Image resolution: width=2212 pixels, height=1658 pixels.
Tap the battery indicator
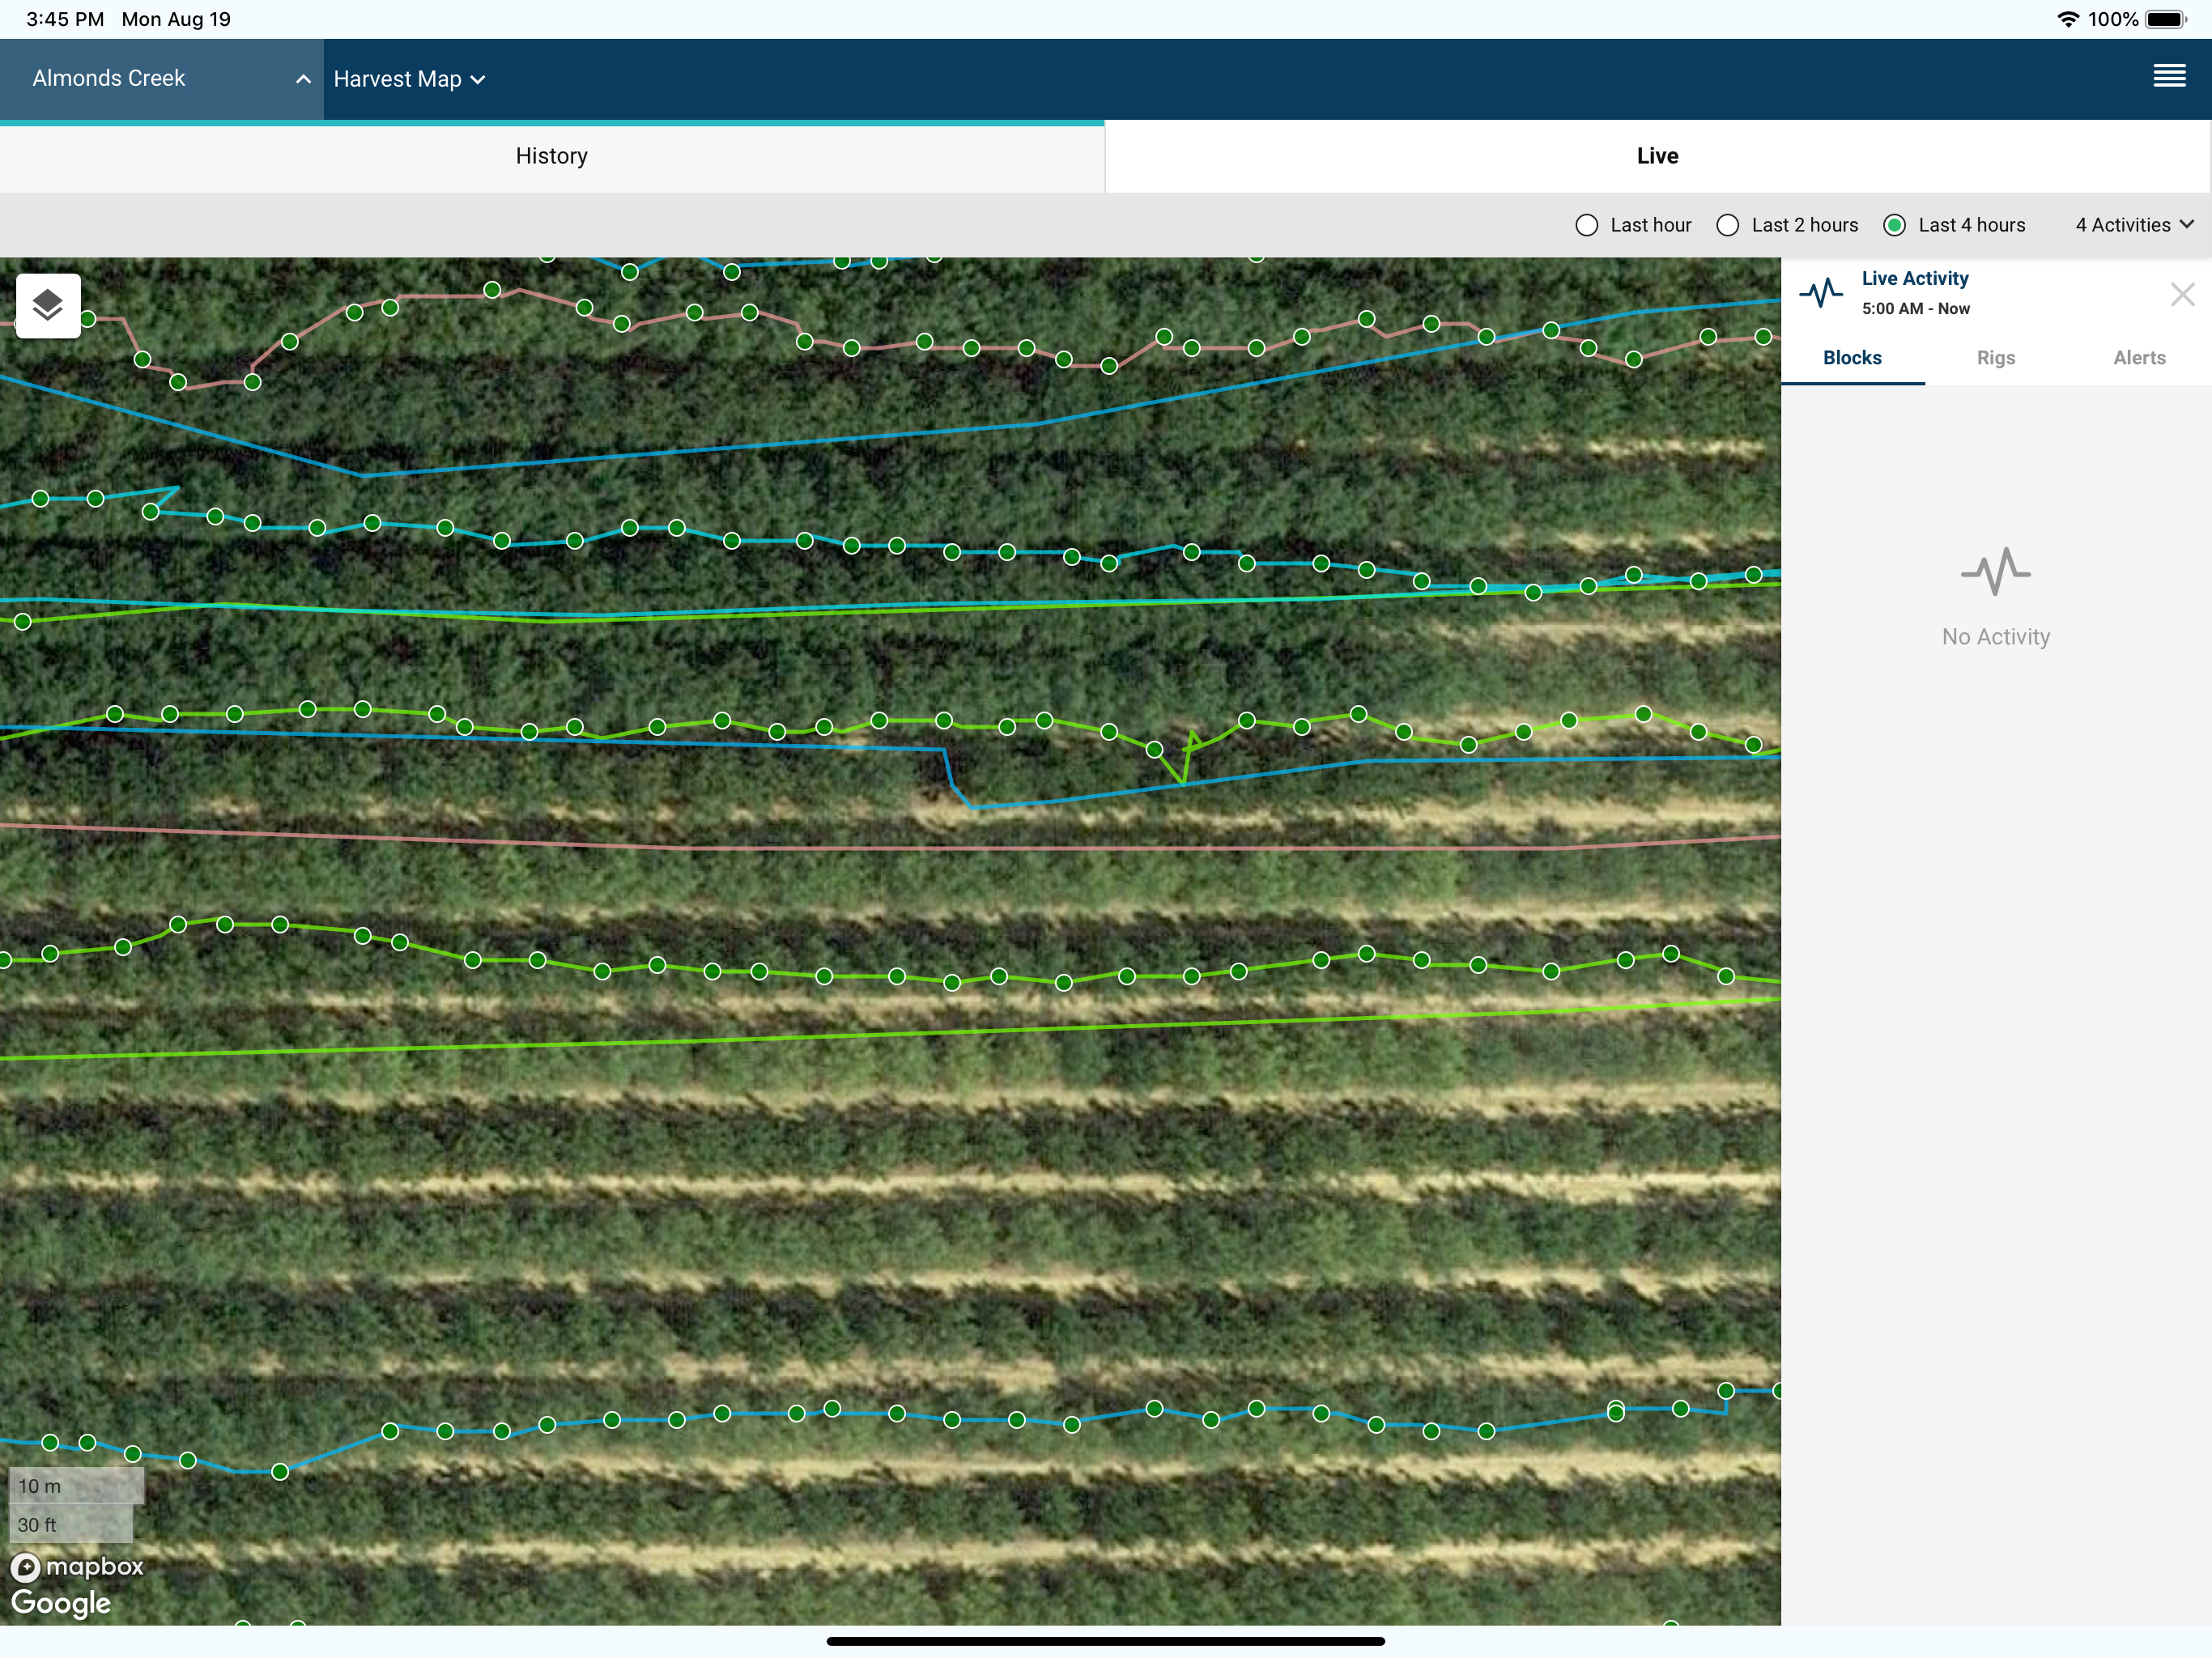[x=2166, y=19]
